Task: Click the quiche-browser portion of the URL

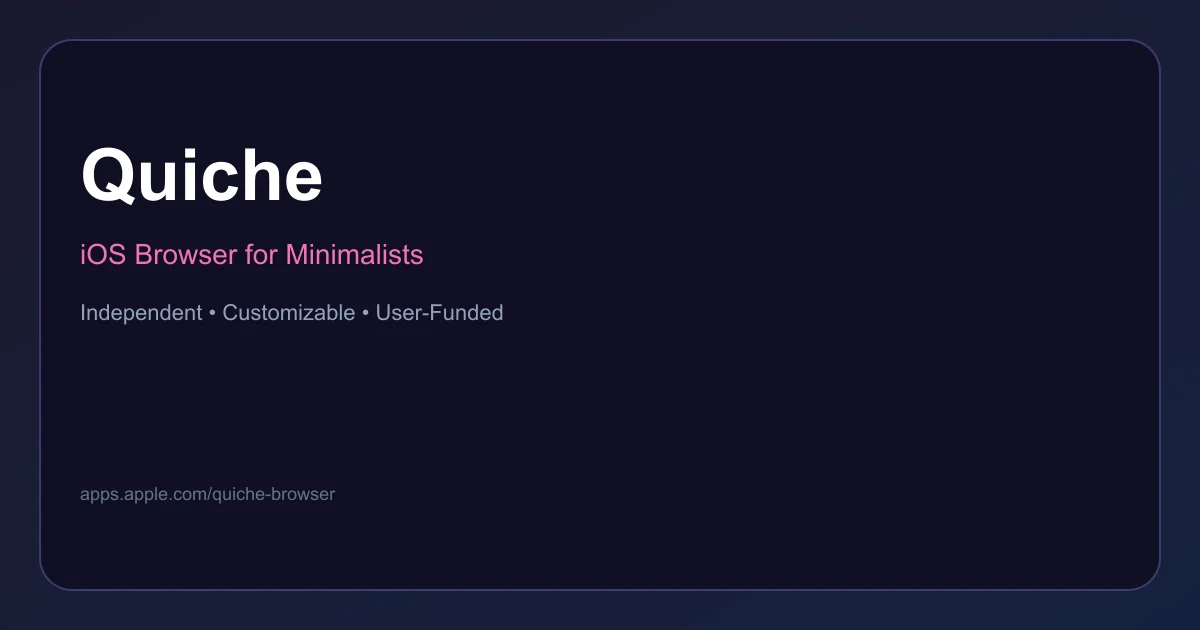Action: coord(273,494)
